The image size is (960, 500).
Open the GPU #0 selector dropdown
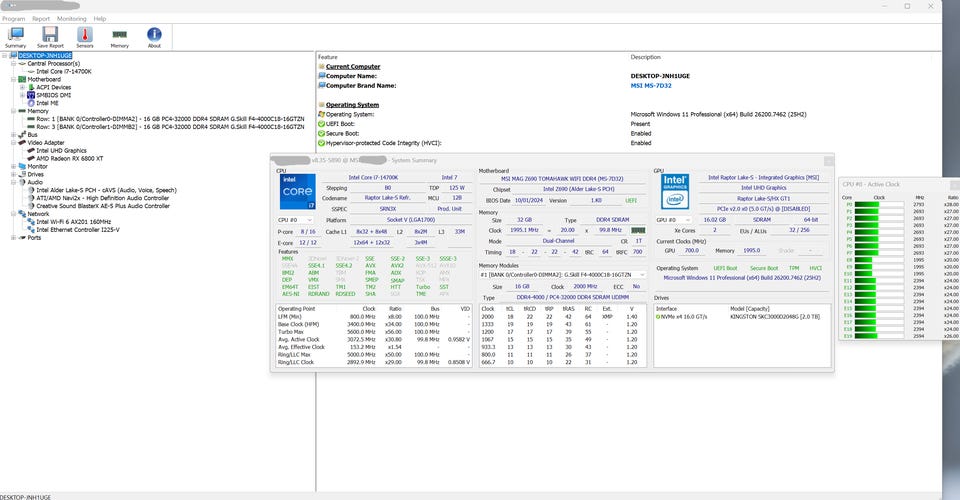pyautogui.click(x=673, y=219)
